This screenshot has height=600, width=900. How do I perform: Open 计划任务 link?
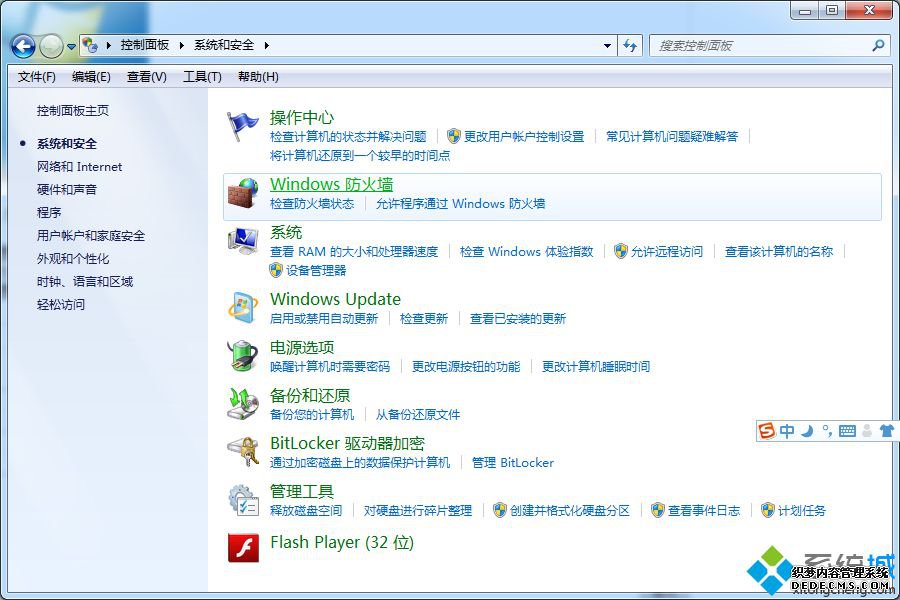[801, 510]
